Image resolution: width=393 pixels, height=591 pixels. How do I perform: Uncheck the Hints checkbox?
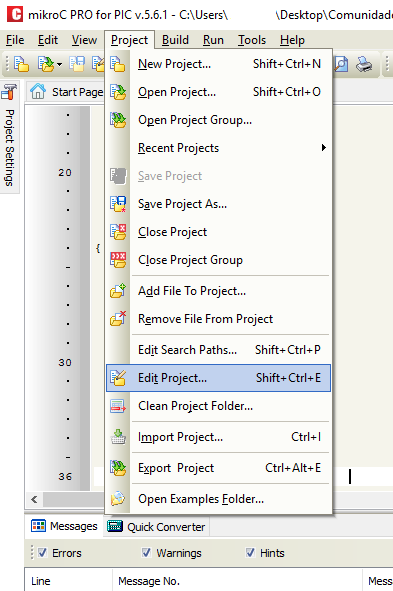(x=250, y=553)
